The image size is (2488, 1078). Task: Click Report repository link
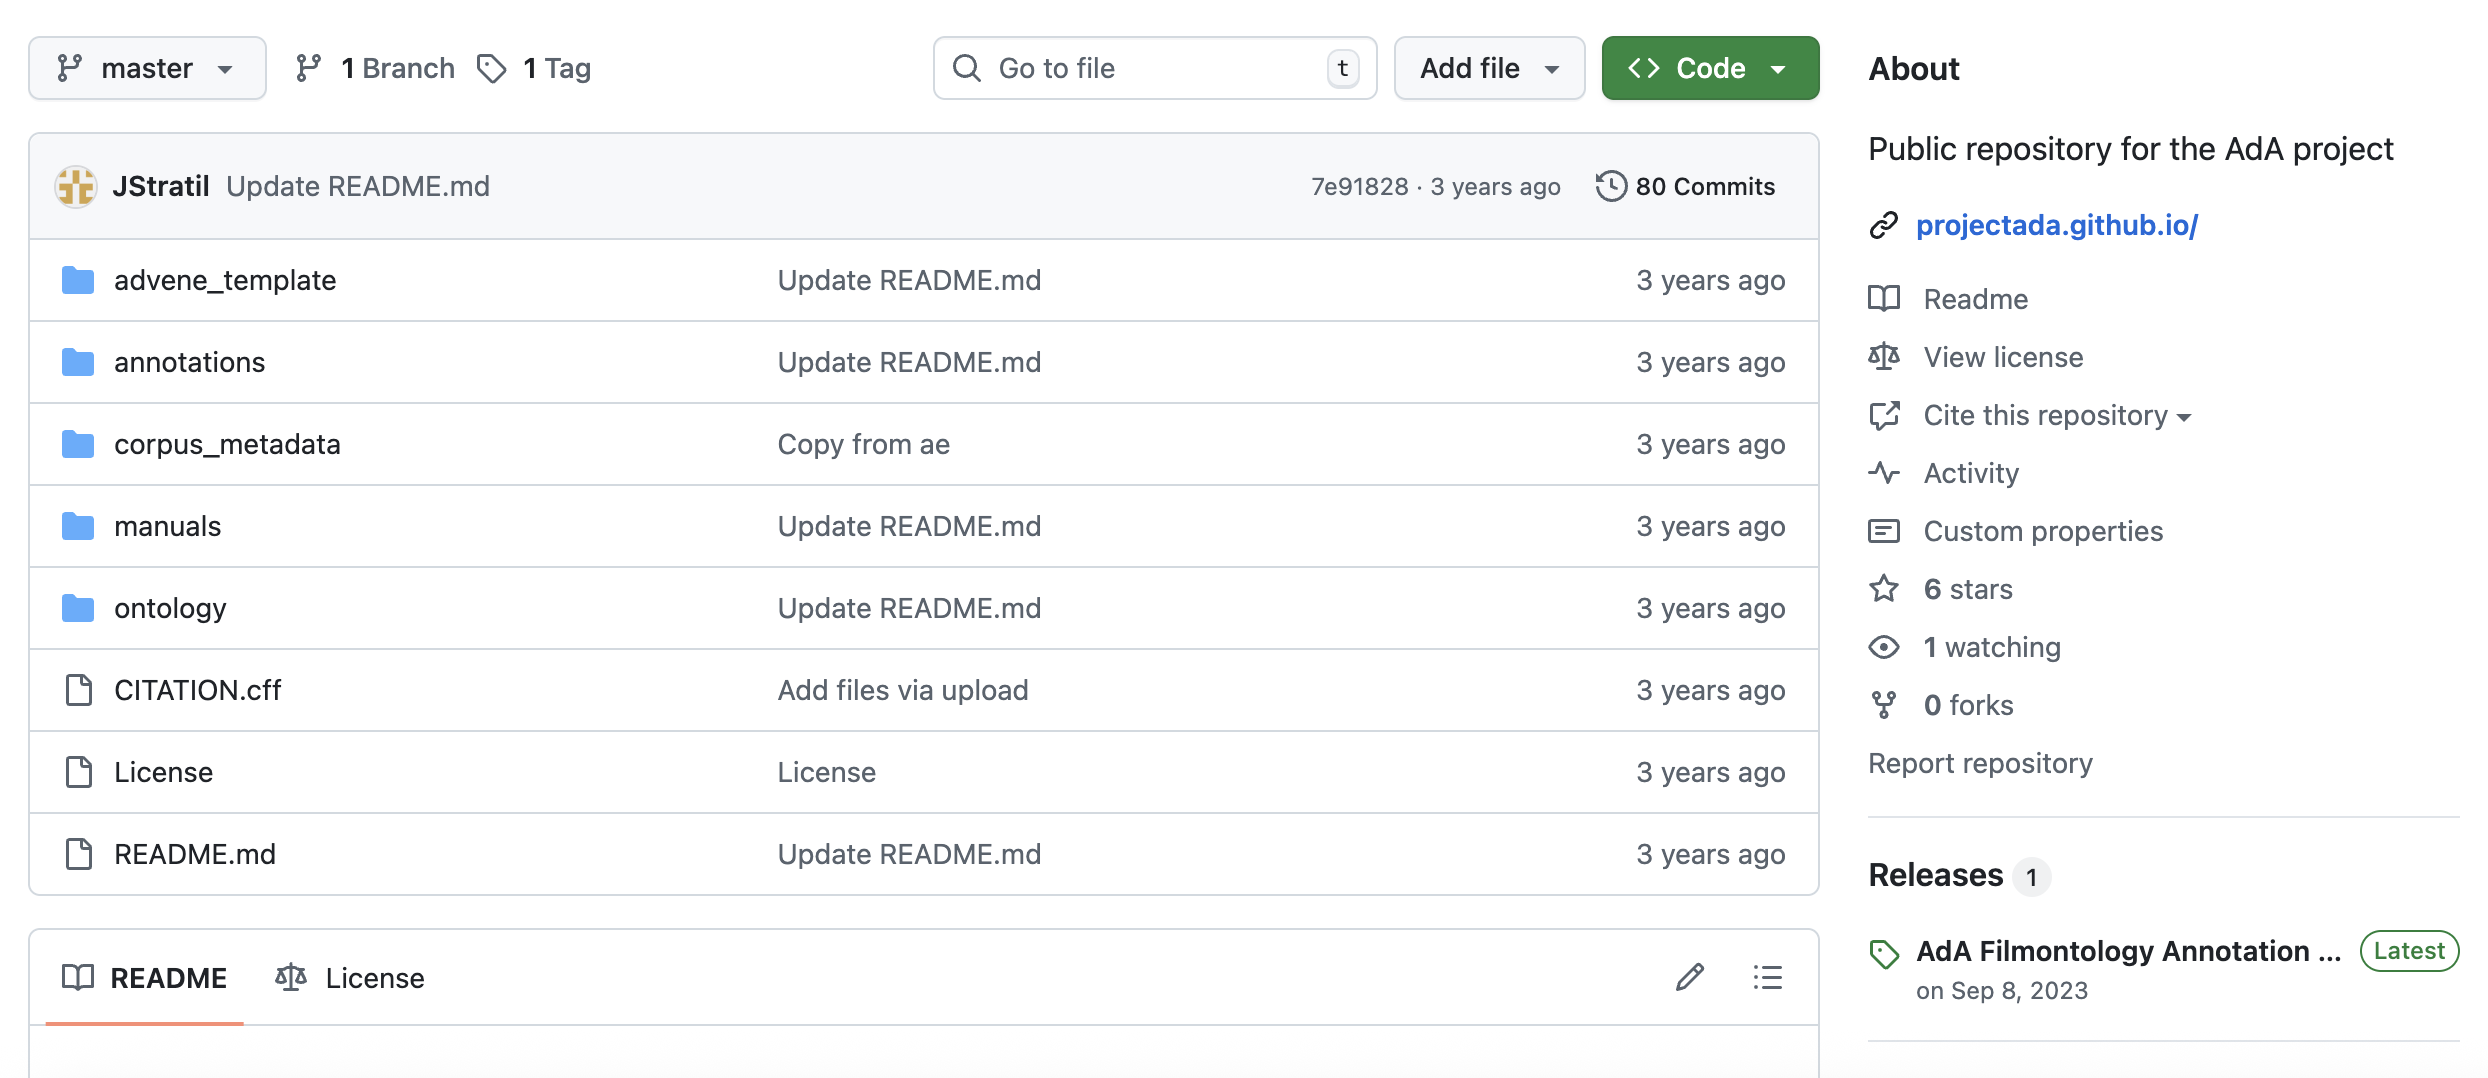1979,763
